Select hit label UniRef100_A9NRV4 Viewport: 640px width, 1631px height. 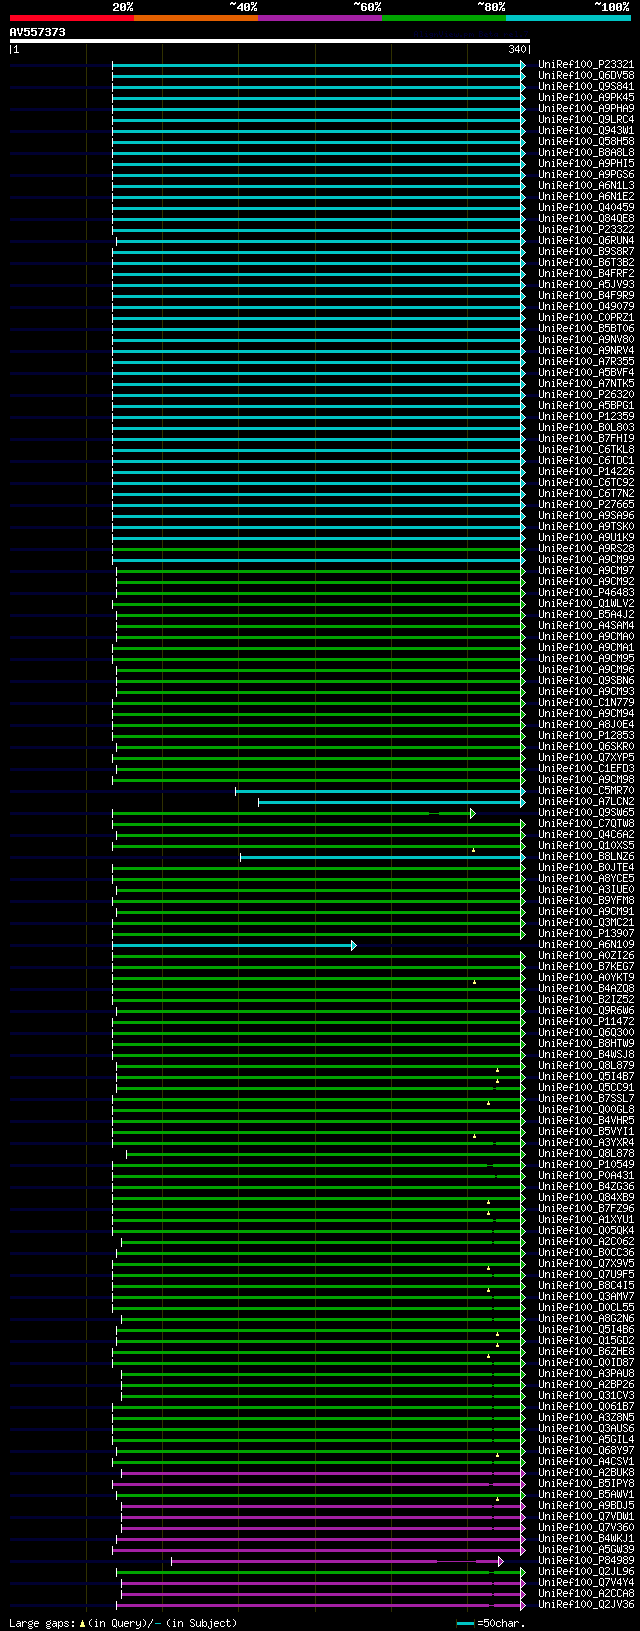[x=586, y=351]
